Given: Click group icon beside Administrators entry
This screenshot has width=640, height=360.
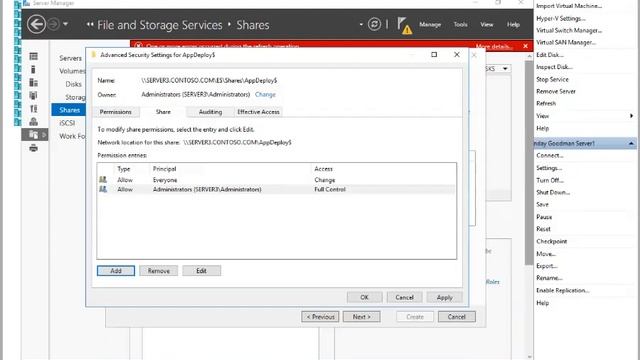Looking at the screenshot, I should [103, 189].
